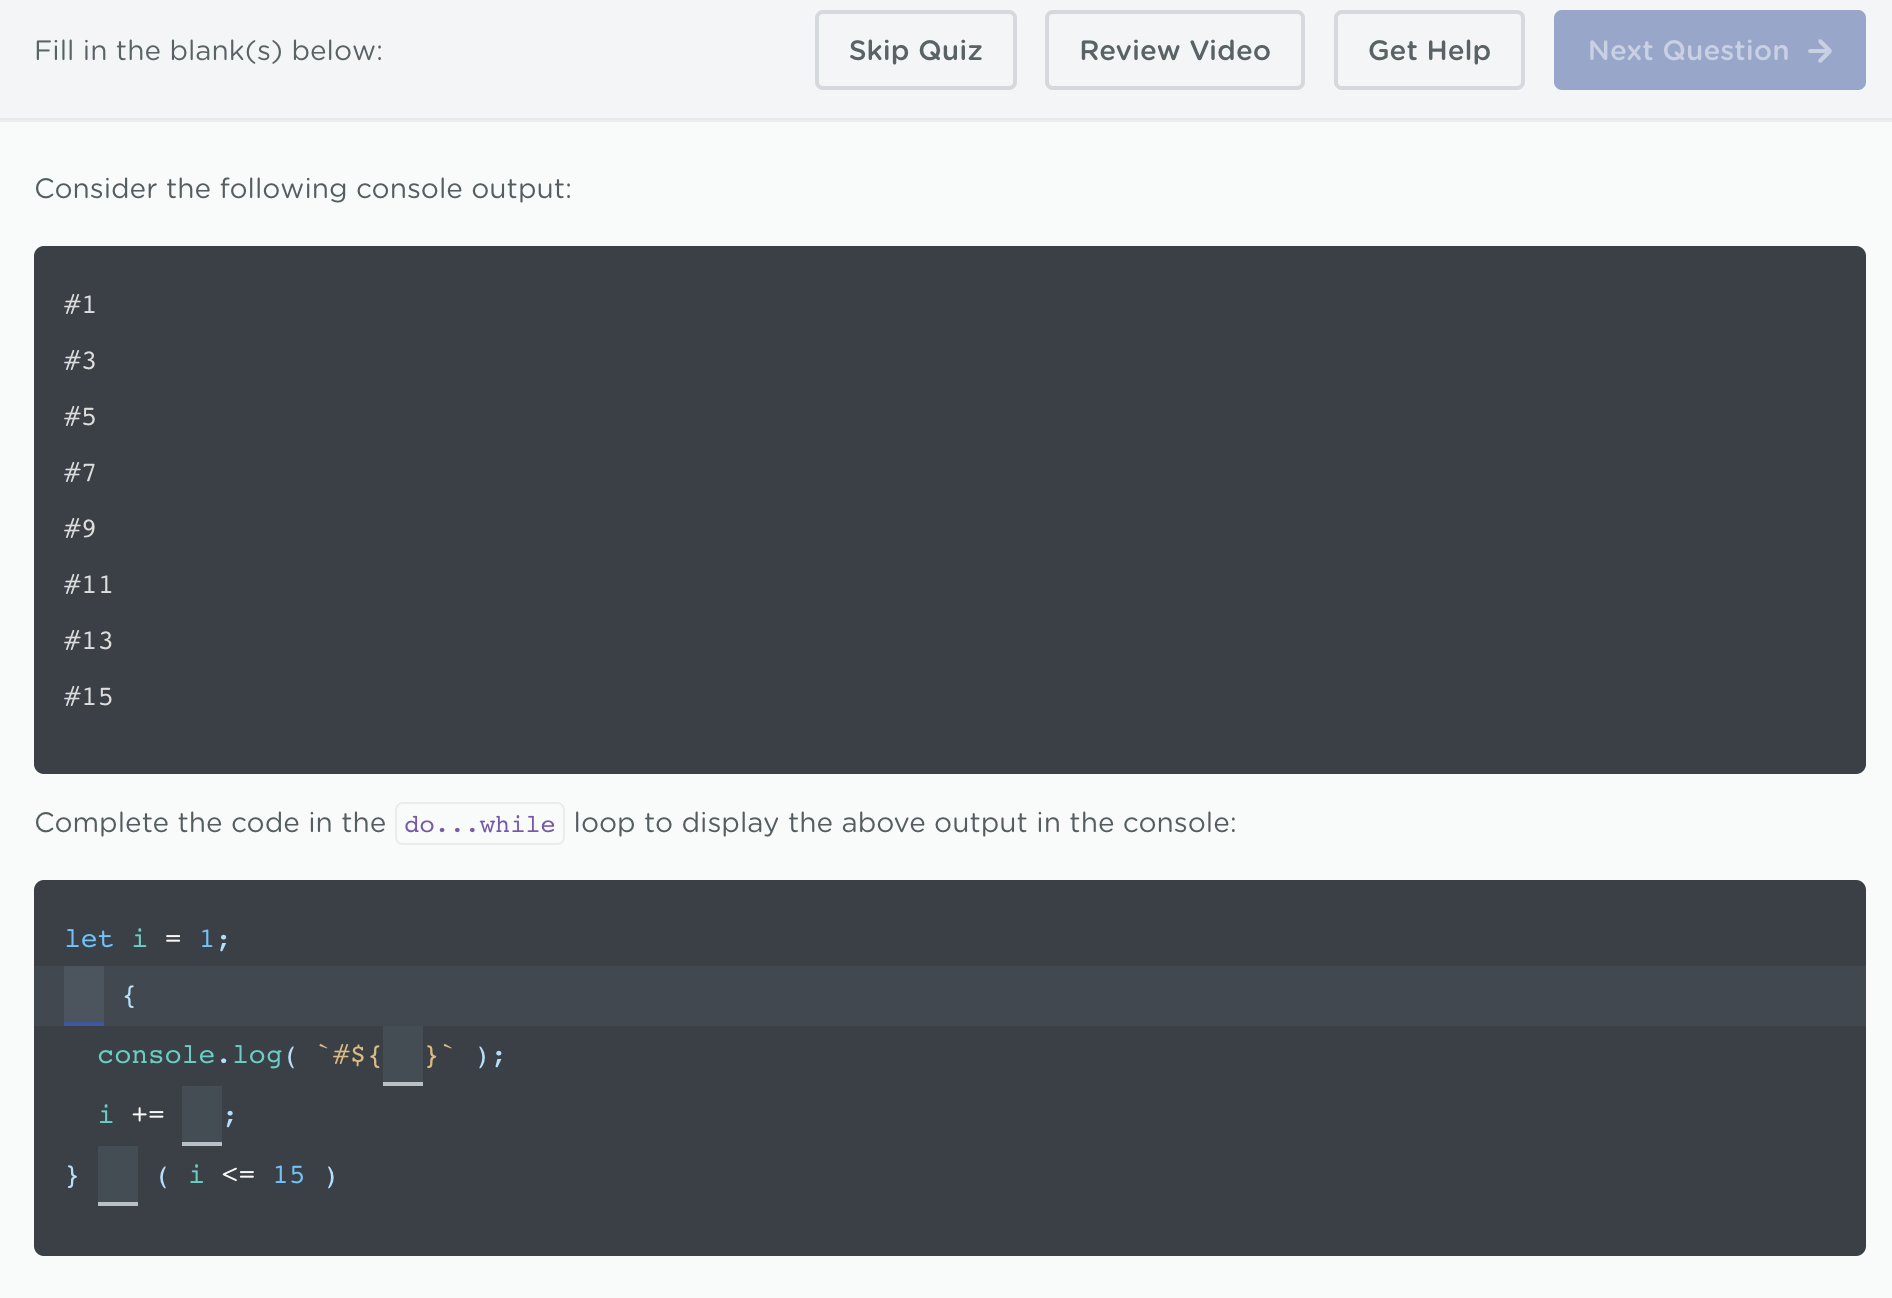Select the blank inside the template literal
Image resolution: width=1892 pixels, height=1298 pixels.
pos(402,1055)
